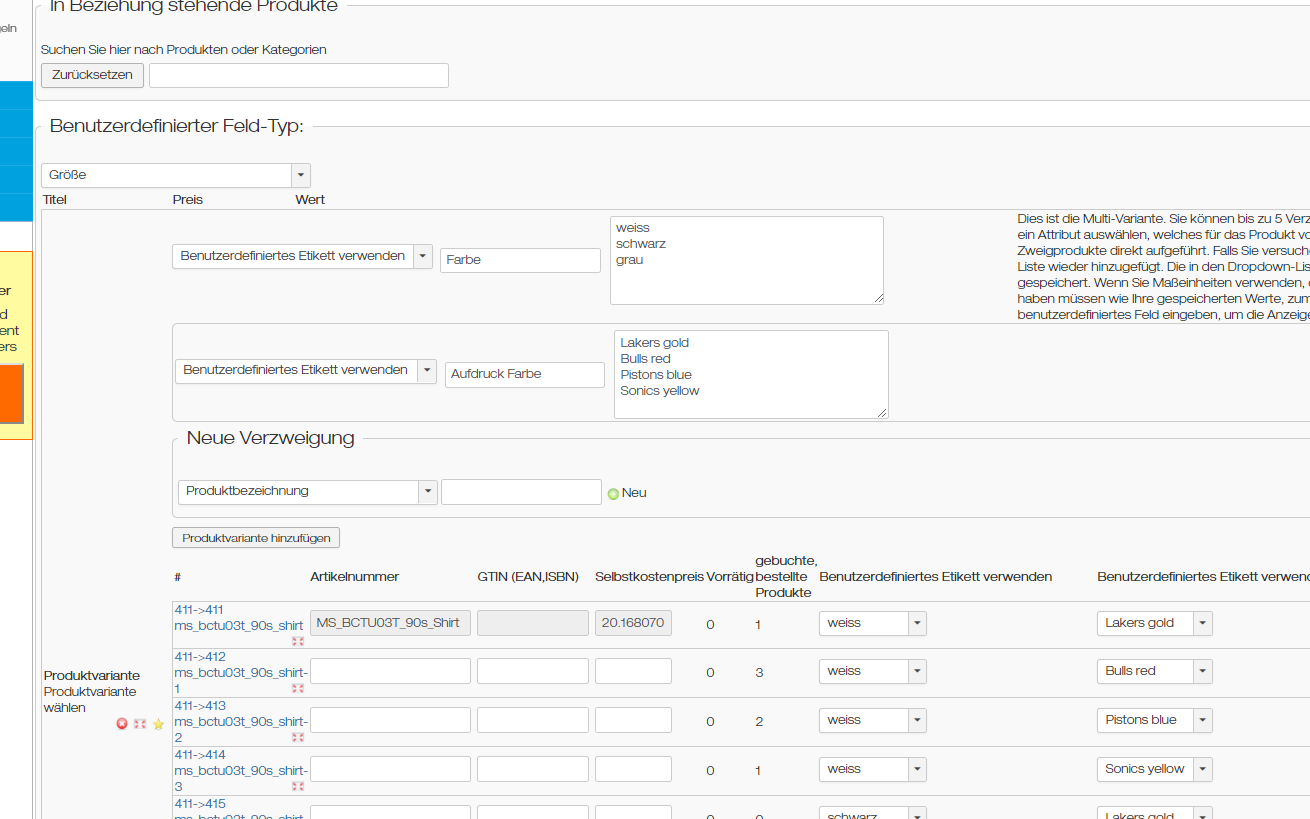Expand the Pistons blue dropdown

tap(1203, 720)
